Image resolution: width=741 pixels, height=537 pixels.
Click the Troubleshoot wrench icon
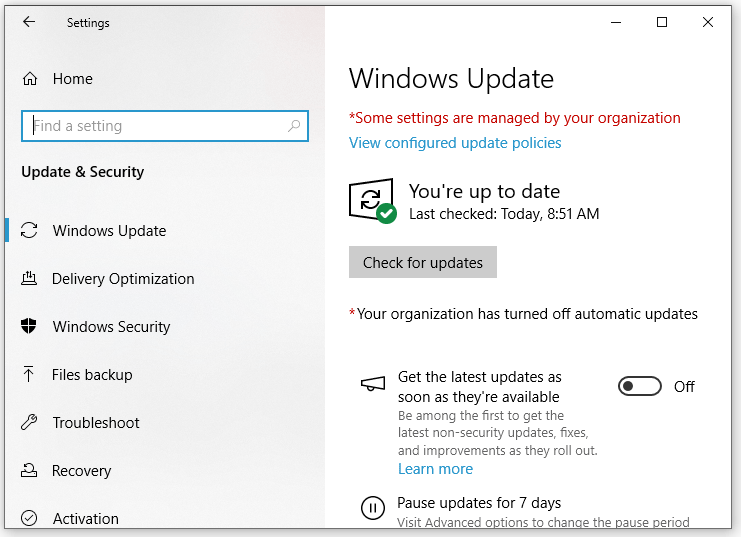tap(29, 422)
